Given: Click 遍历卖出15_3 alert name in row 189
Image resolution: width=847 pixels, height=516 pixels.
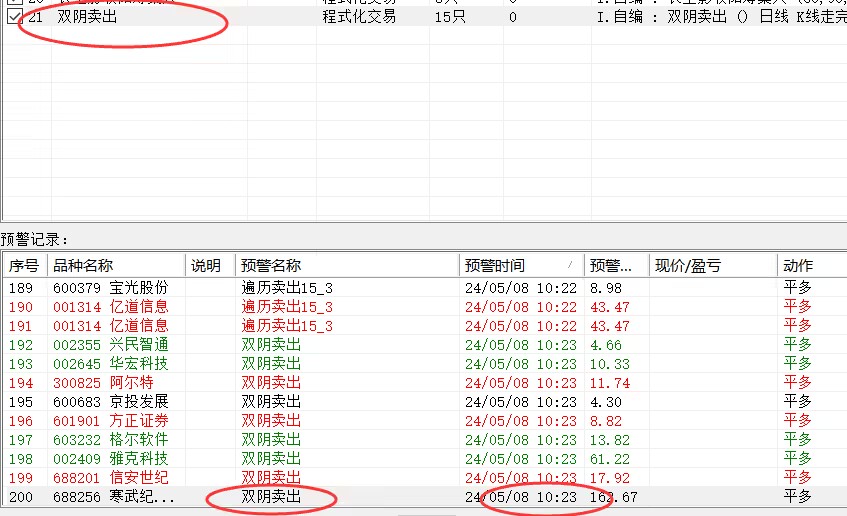Looking at the screenshot, I should tap(287, 288).
